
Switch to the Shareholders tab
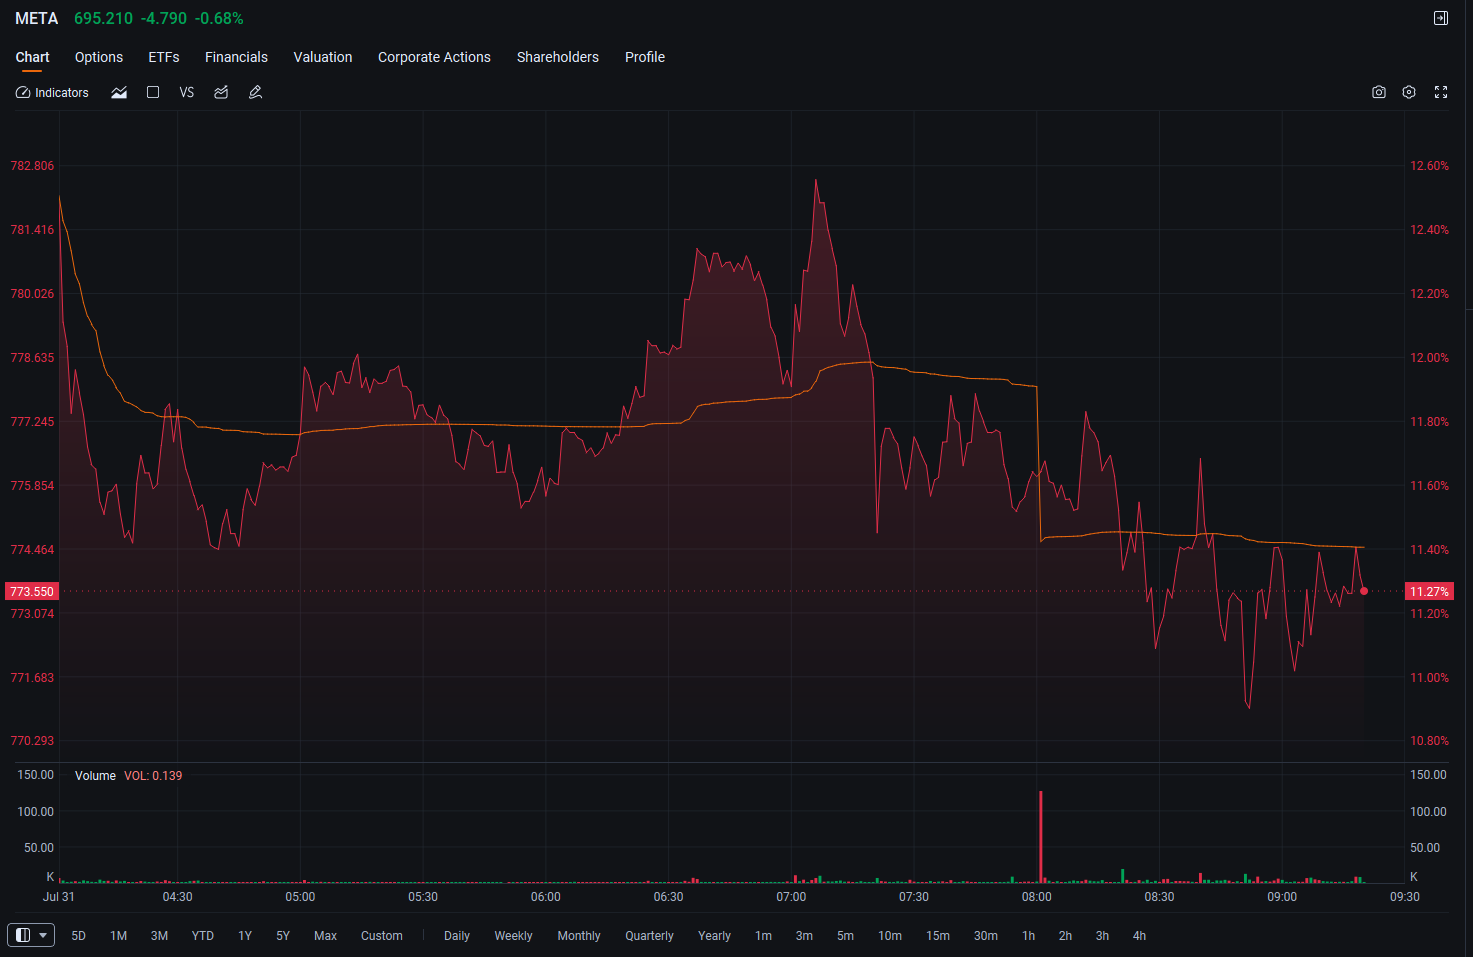pyautogui.click(x=558, y=57)
